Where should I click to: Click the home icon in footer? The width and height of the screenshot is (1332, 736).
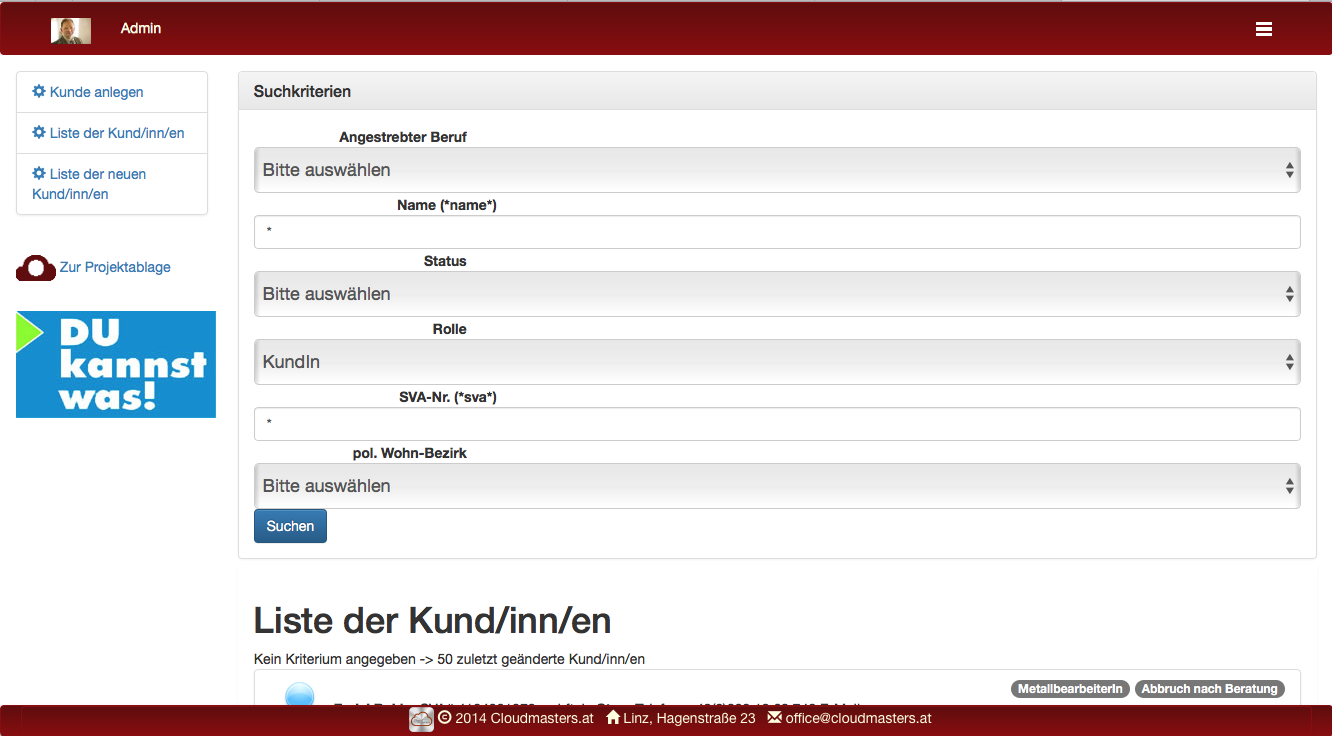pyautogui.click(x=613, y=718)
